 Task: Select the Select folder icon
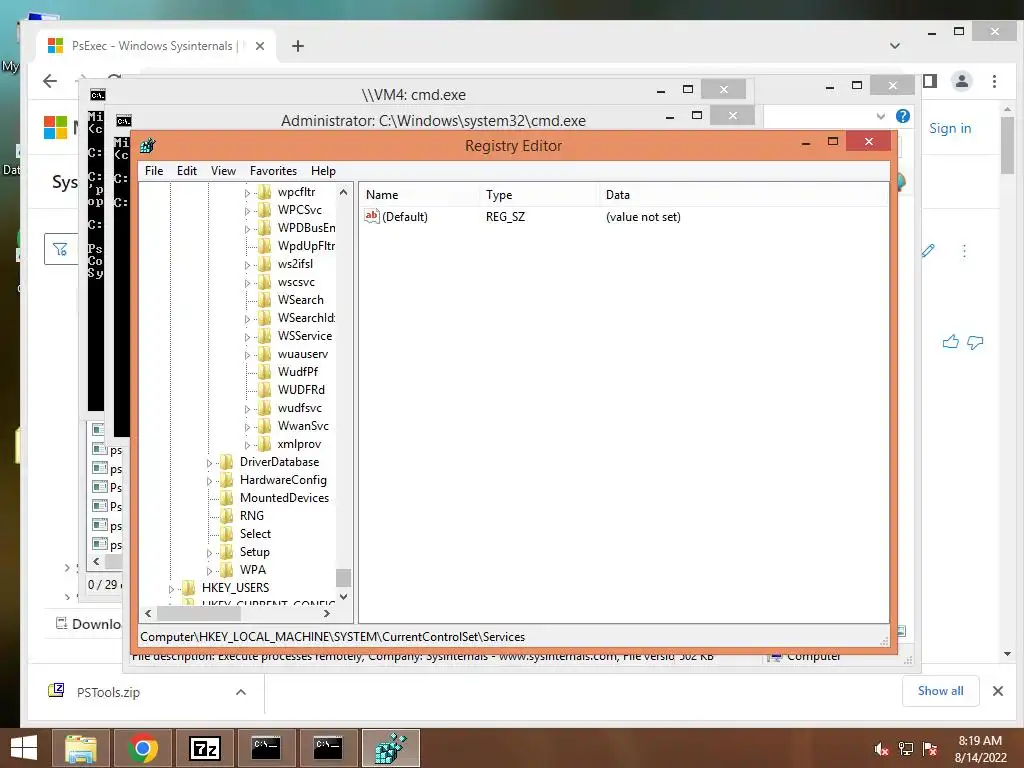click(x=227, y=534)
